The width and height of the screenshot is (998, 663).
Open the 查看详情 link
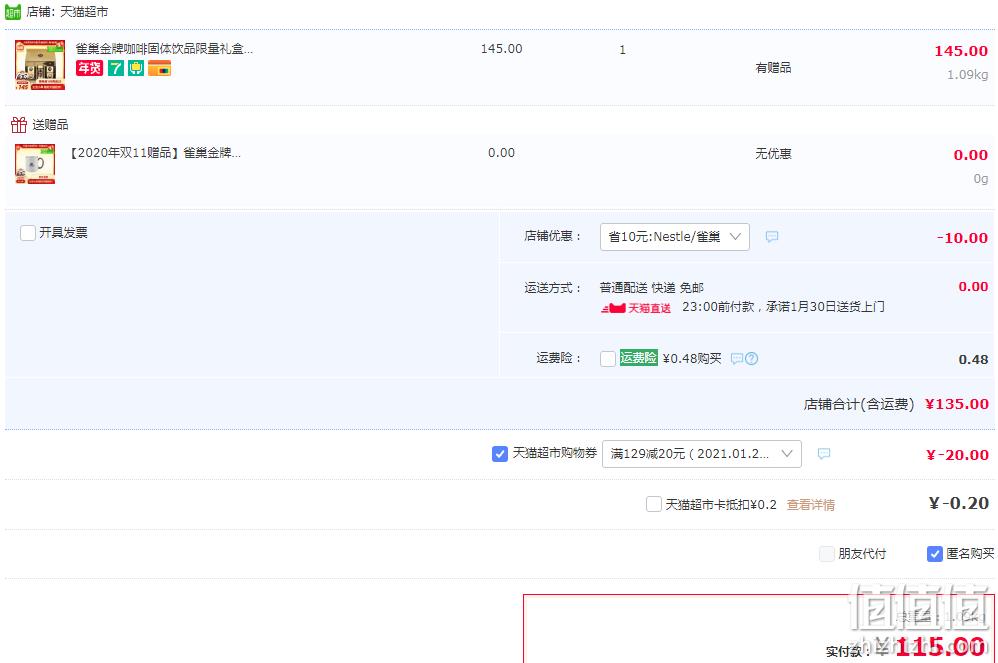(x=810, y=505)
